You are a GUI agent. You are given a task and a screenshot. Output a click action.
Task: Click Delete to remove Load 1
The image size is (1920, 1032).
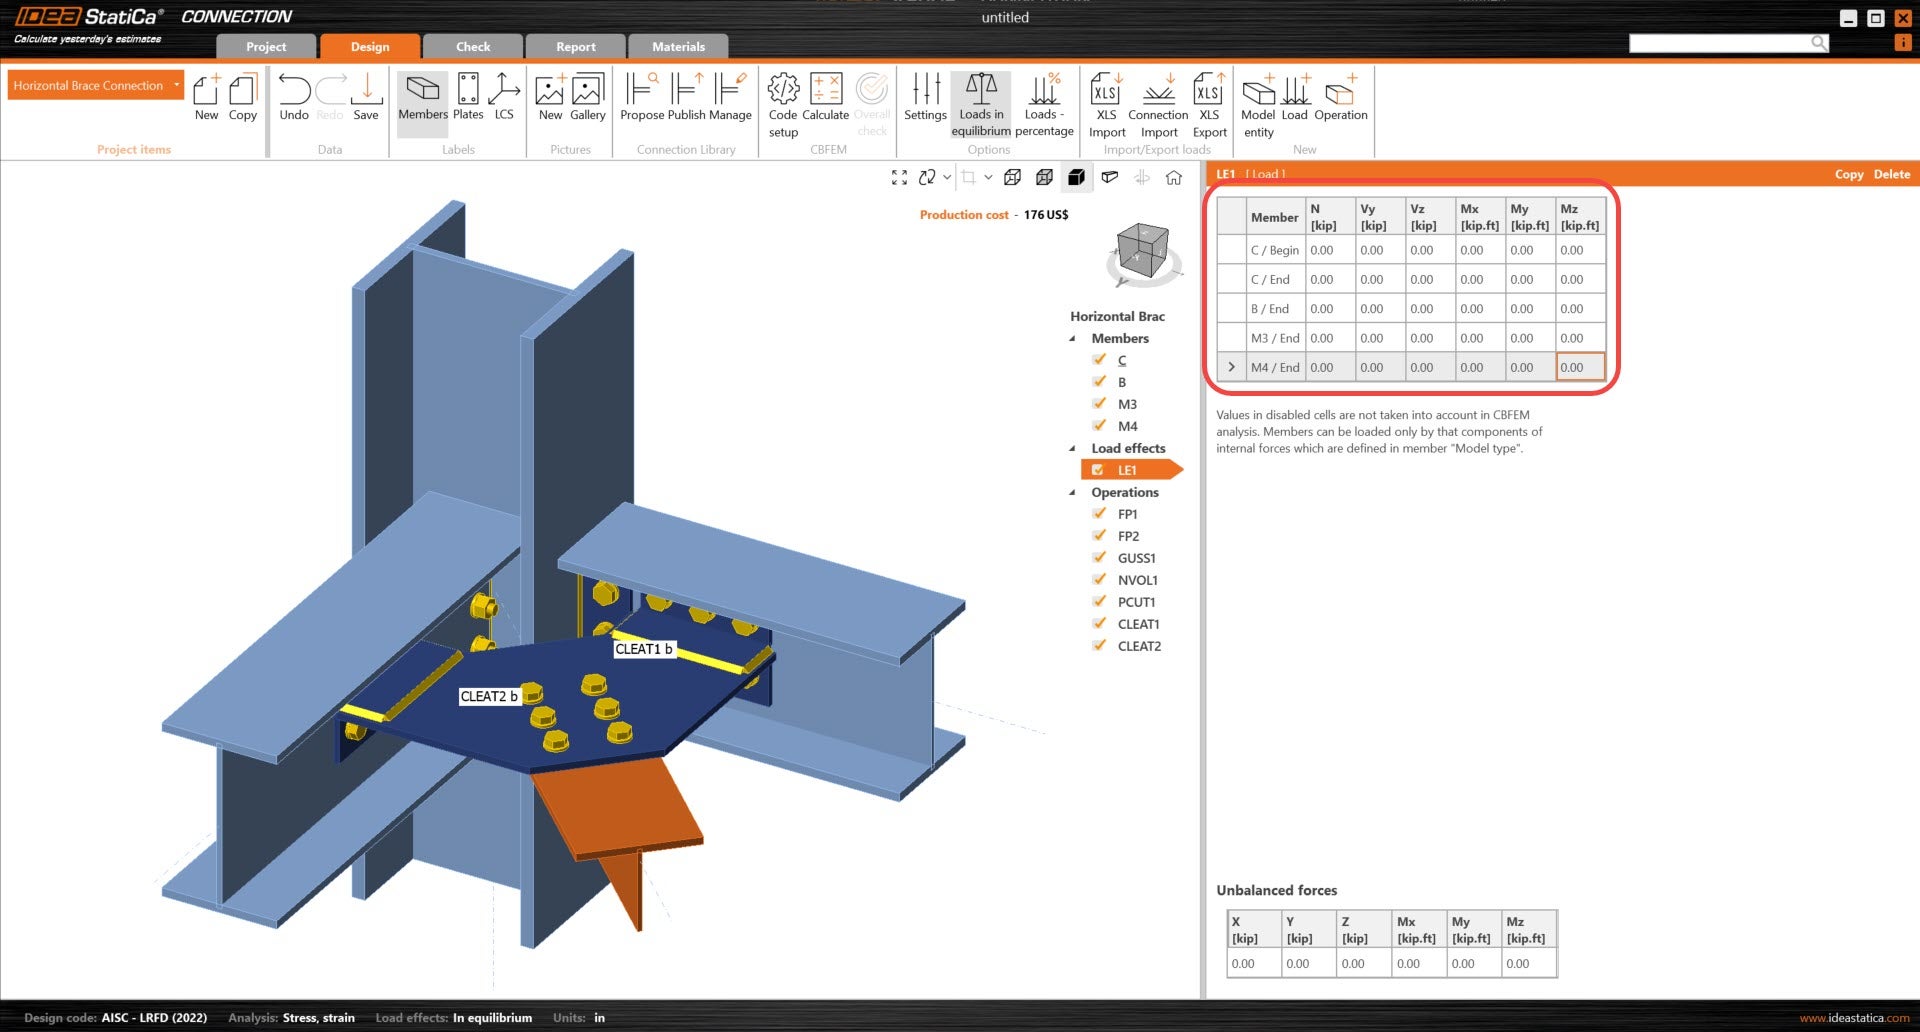(x=1891, y=174)
